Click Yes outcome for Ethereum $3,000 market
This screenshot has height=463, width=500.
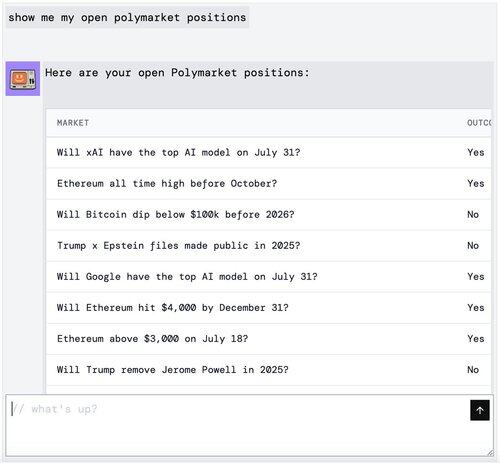point(476,339)
